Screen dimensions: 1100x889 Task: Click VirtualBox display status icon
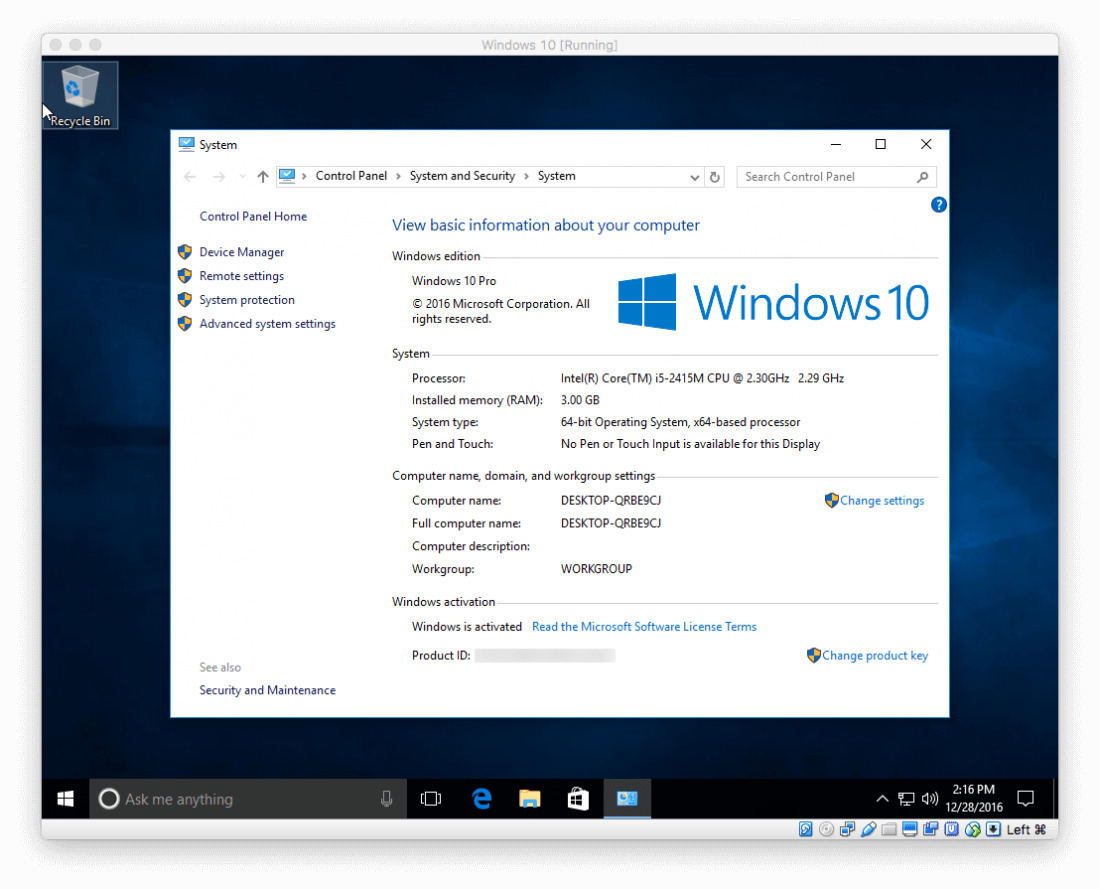910,829
